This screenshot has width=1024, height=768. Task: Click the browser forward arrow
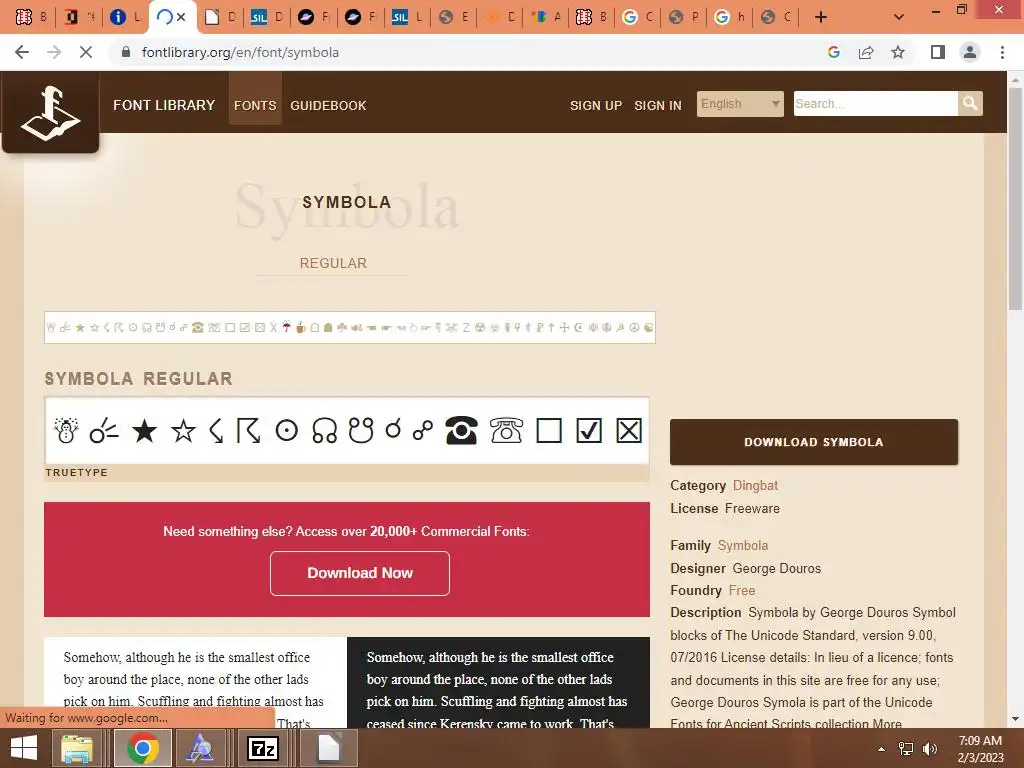click(x=54, y=52)
